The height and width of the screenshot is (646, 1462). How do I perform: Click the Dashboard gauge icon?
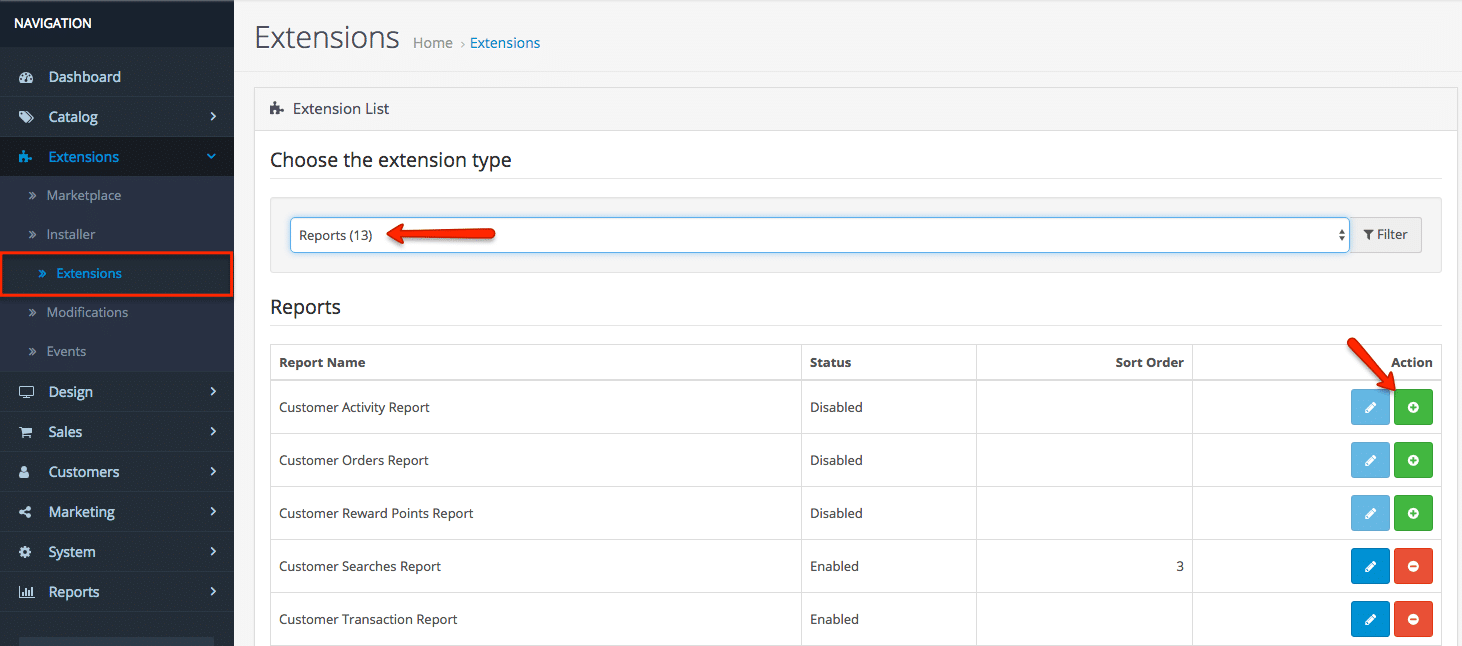tap(26, 77)
